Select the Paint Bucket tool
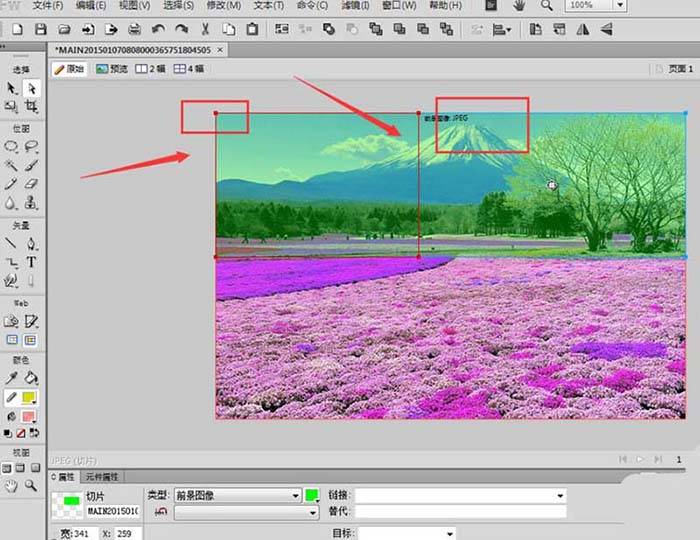The image size is (700, 540). pos(30,378)
